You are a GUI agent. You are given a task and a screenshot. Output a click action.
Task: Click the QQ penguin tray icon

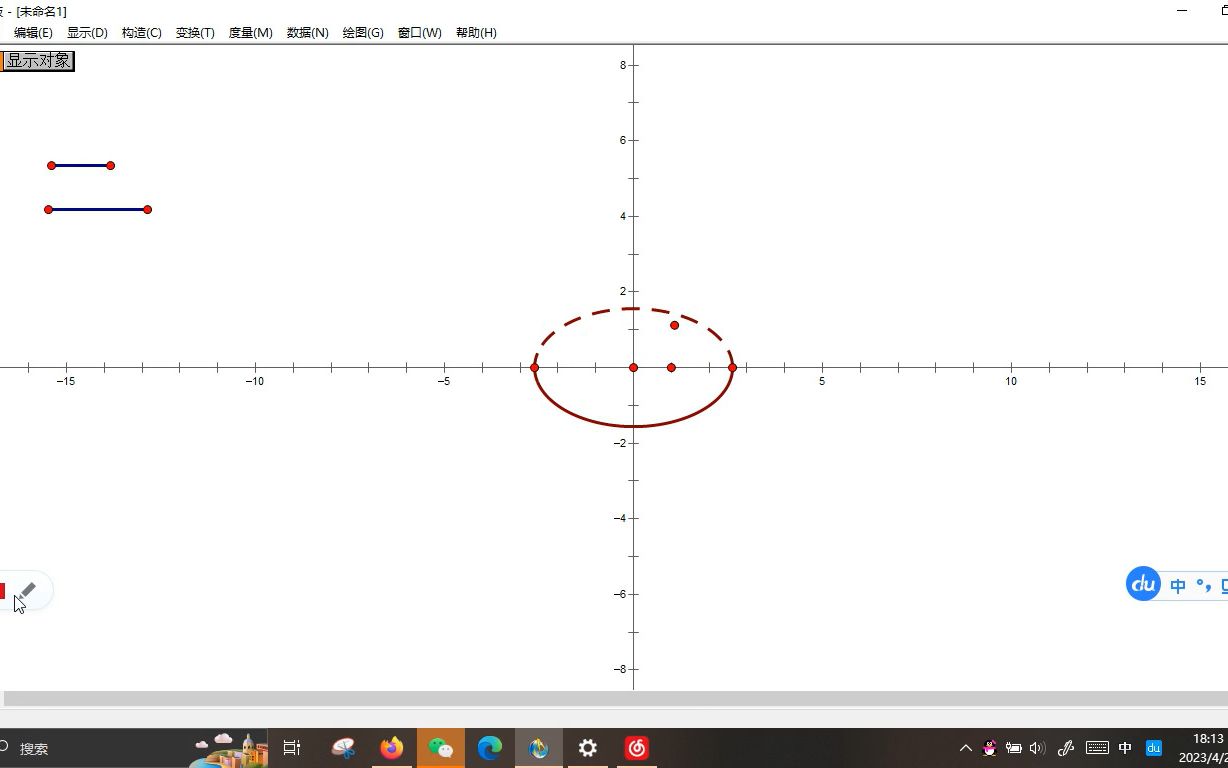coord(990,748)
